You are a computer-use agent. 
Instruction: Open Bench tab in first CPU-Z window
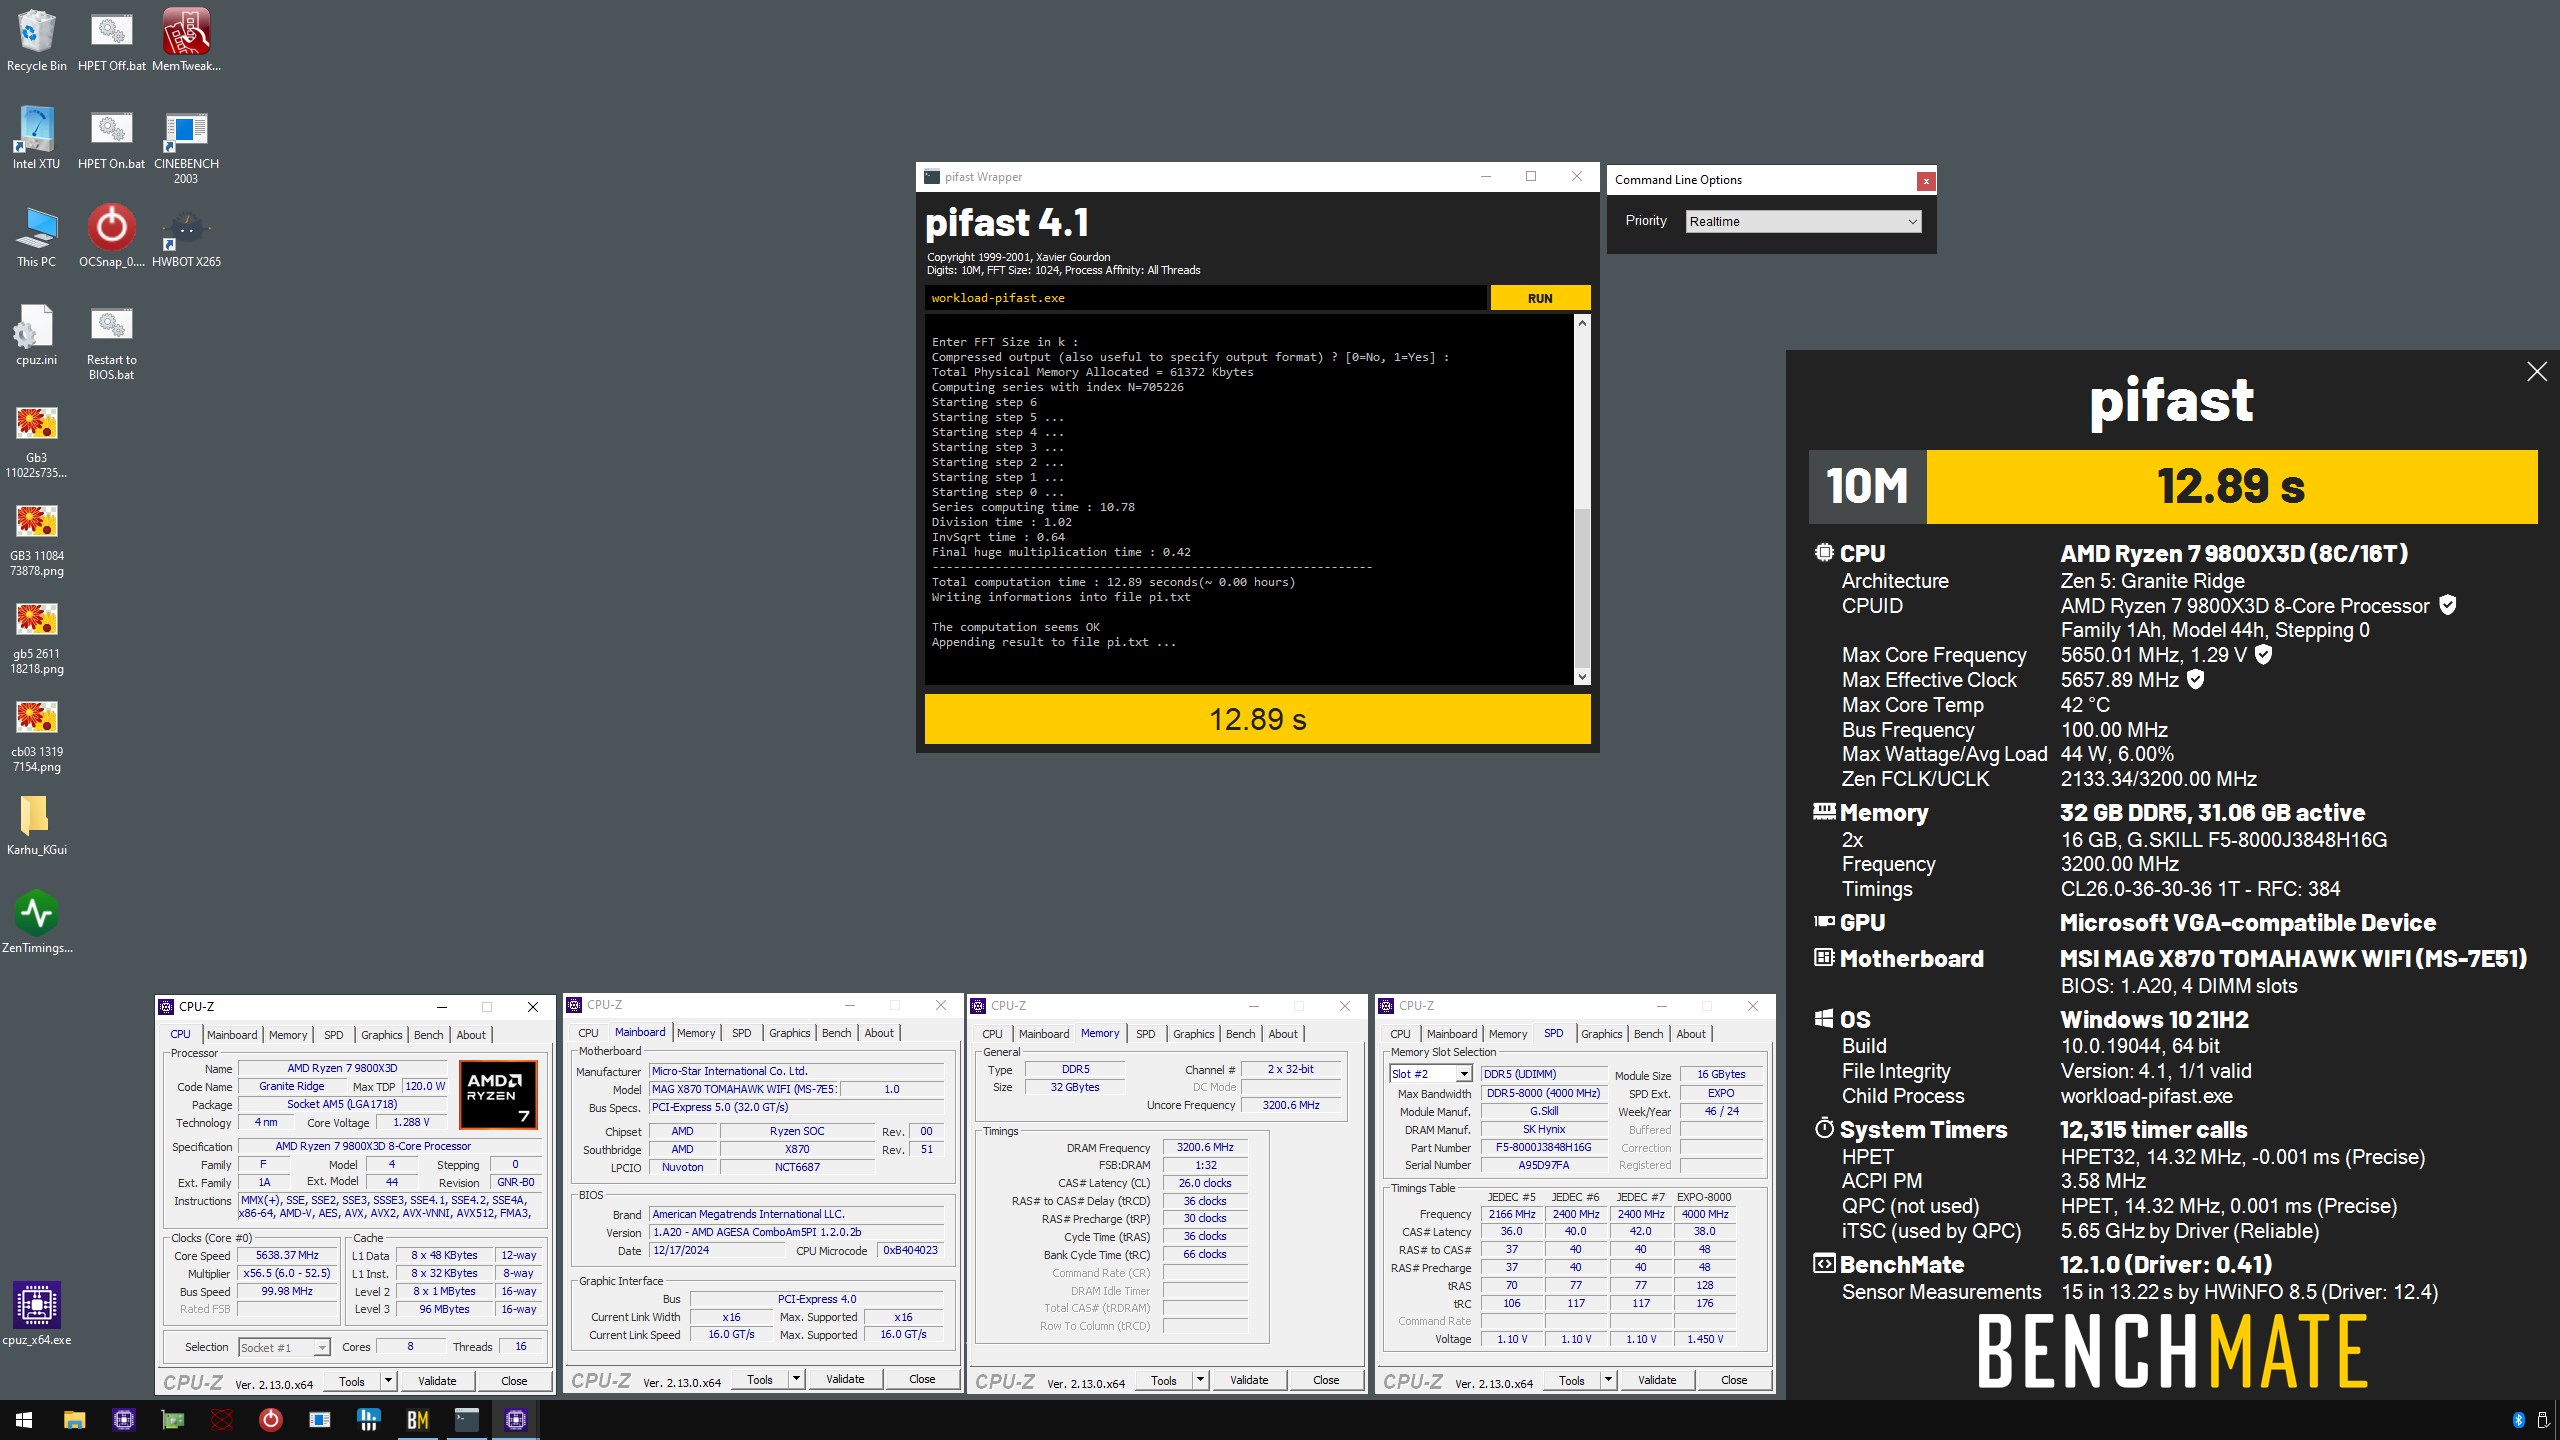point(428,1035)
